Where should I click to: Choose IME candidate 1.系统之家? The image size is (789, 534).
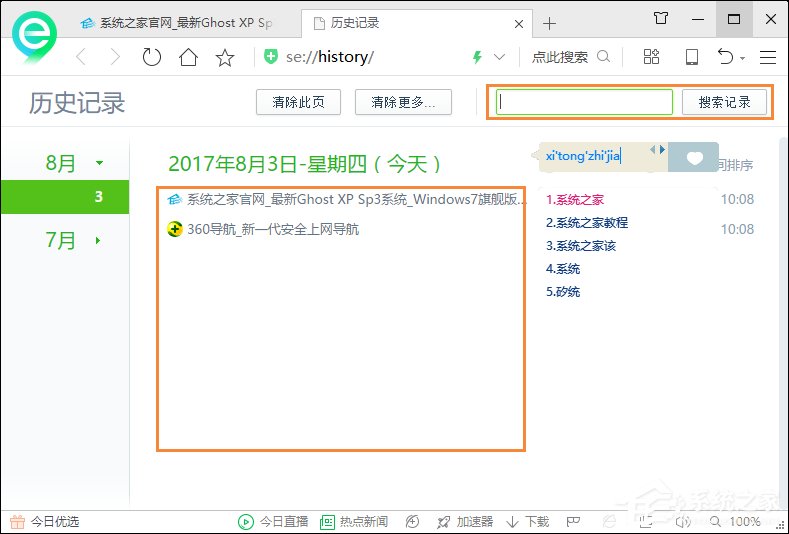click(x=575, y=200)
